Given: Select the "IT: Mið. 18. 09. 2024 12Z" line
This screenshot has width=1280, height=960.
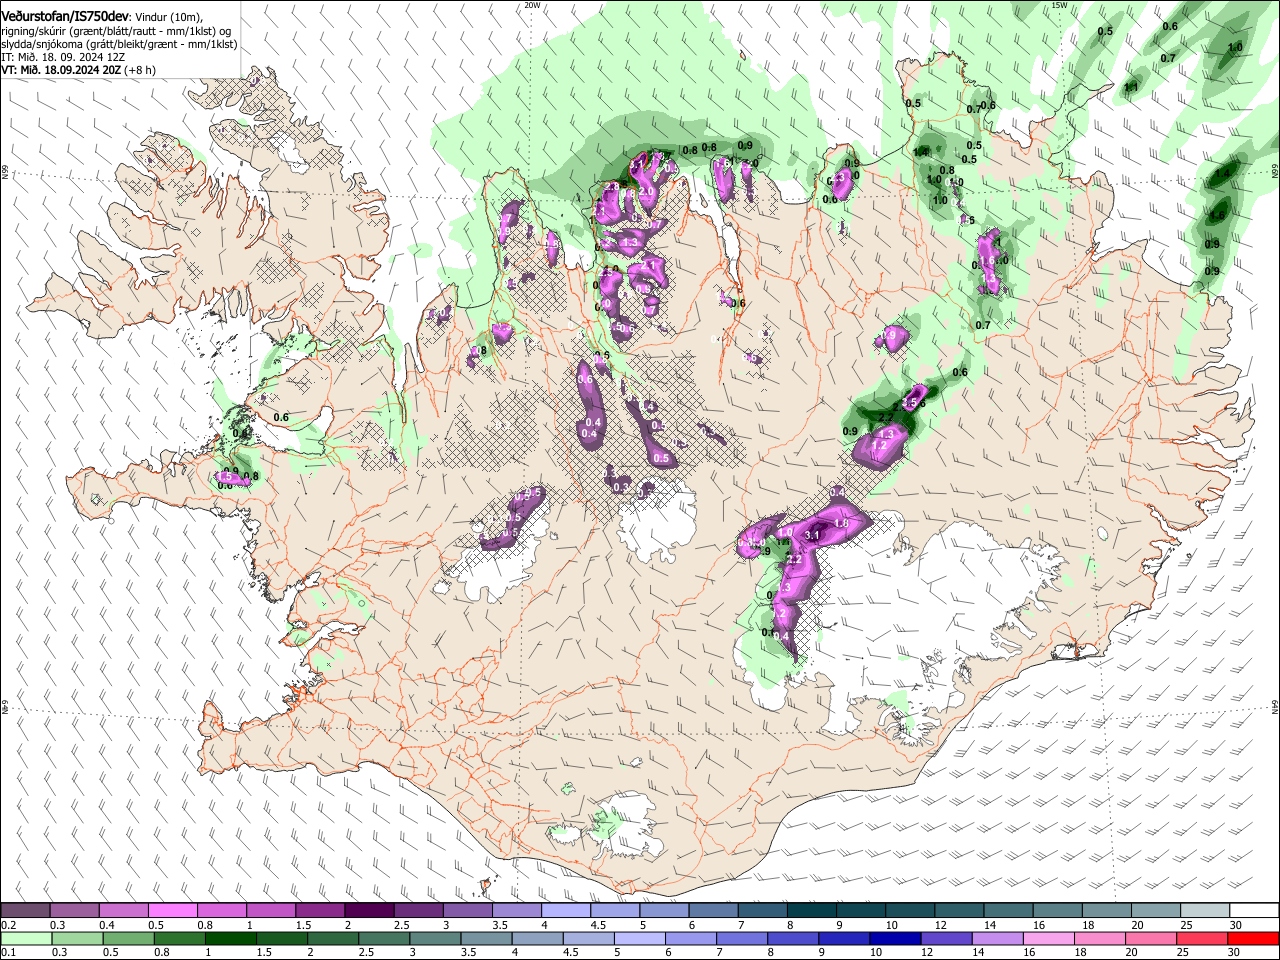Looking at the screenshot, I should tap(63, 57).
